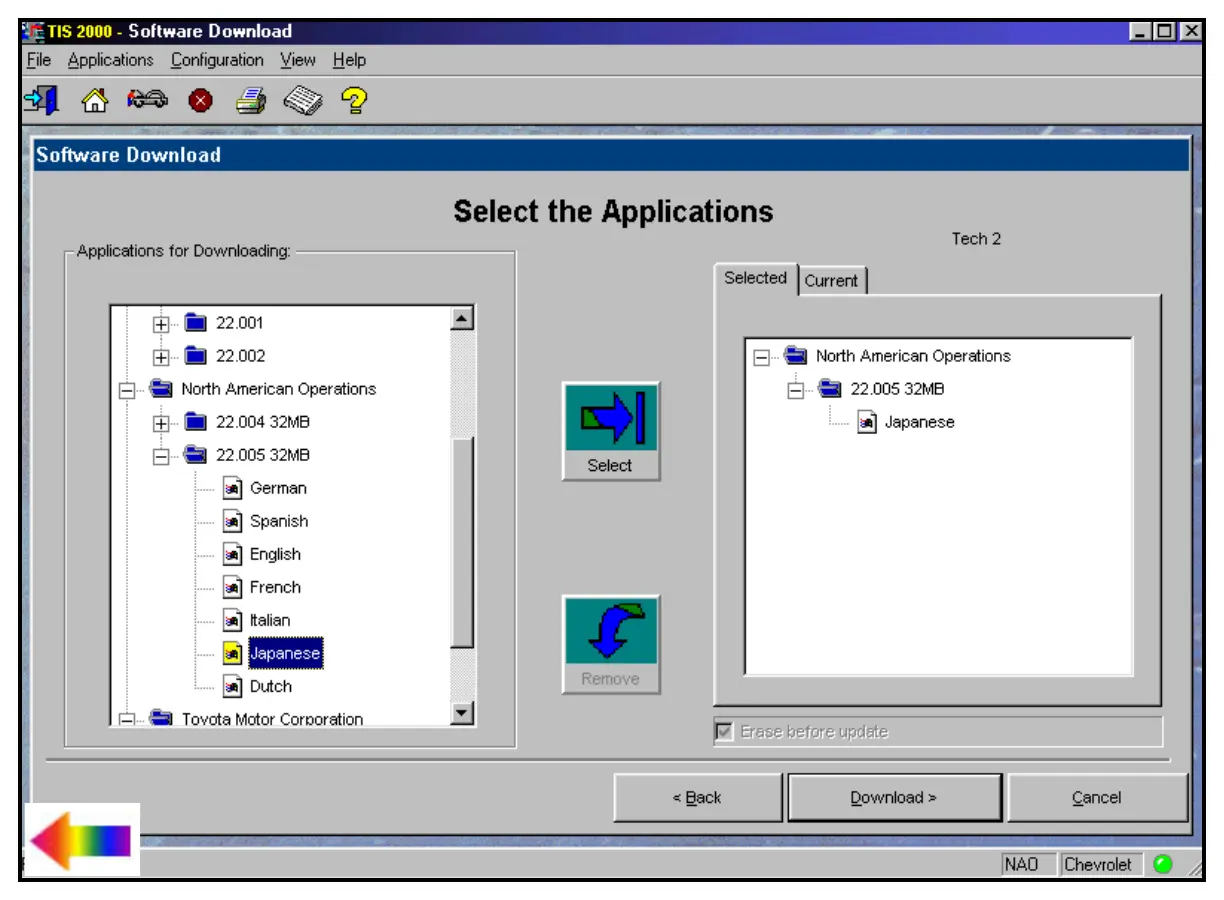Click the Cancel button
1224x900 pixels.
1096,798
